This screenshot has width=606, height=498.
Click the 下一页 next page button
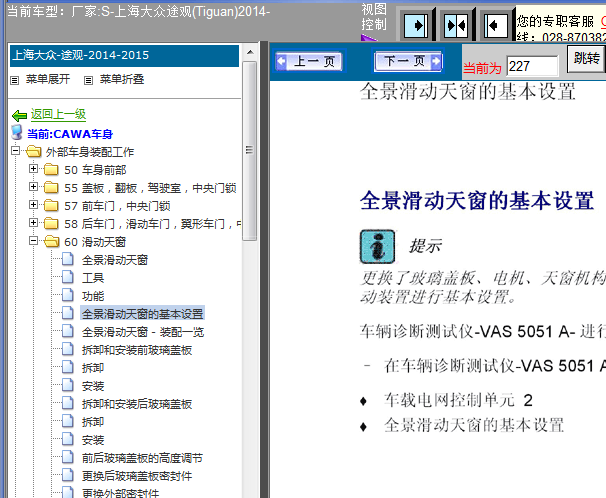click(408, 61)
